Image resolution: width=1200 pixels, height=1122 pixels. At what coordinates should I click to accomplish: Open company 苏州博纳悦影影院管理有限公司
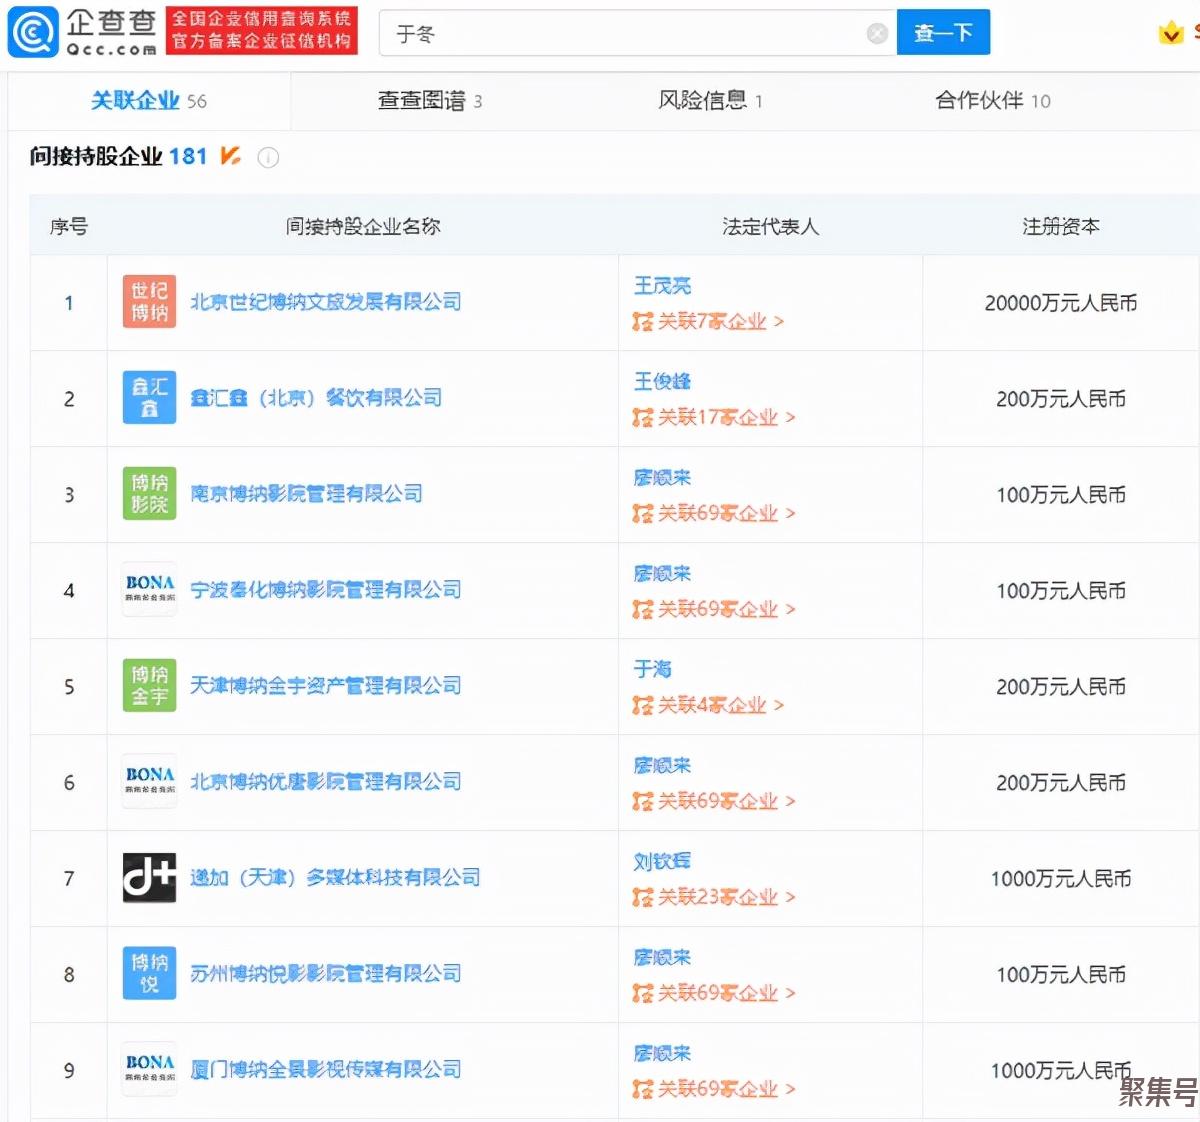(326, 974)
